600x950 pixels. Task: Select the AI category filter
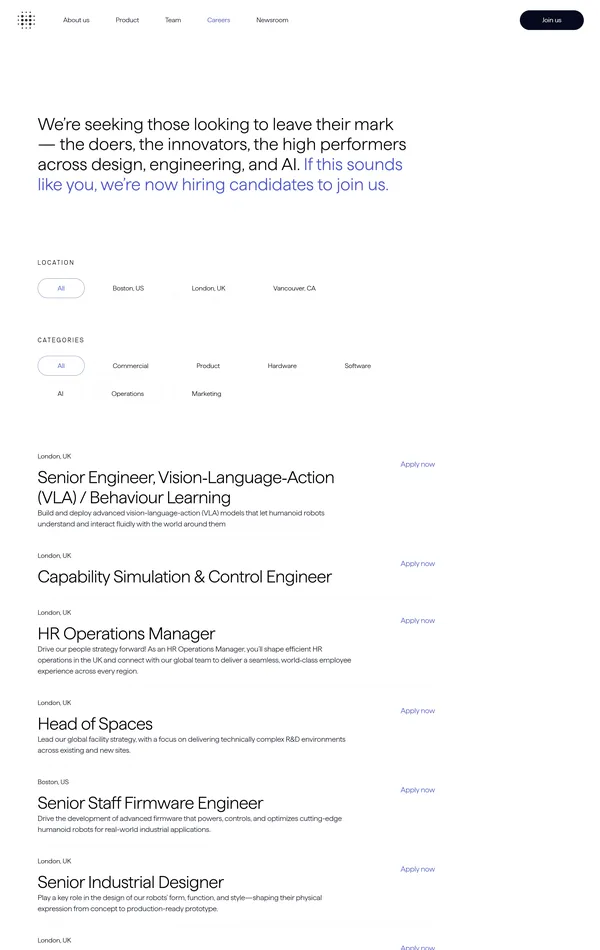click(60, 394)
